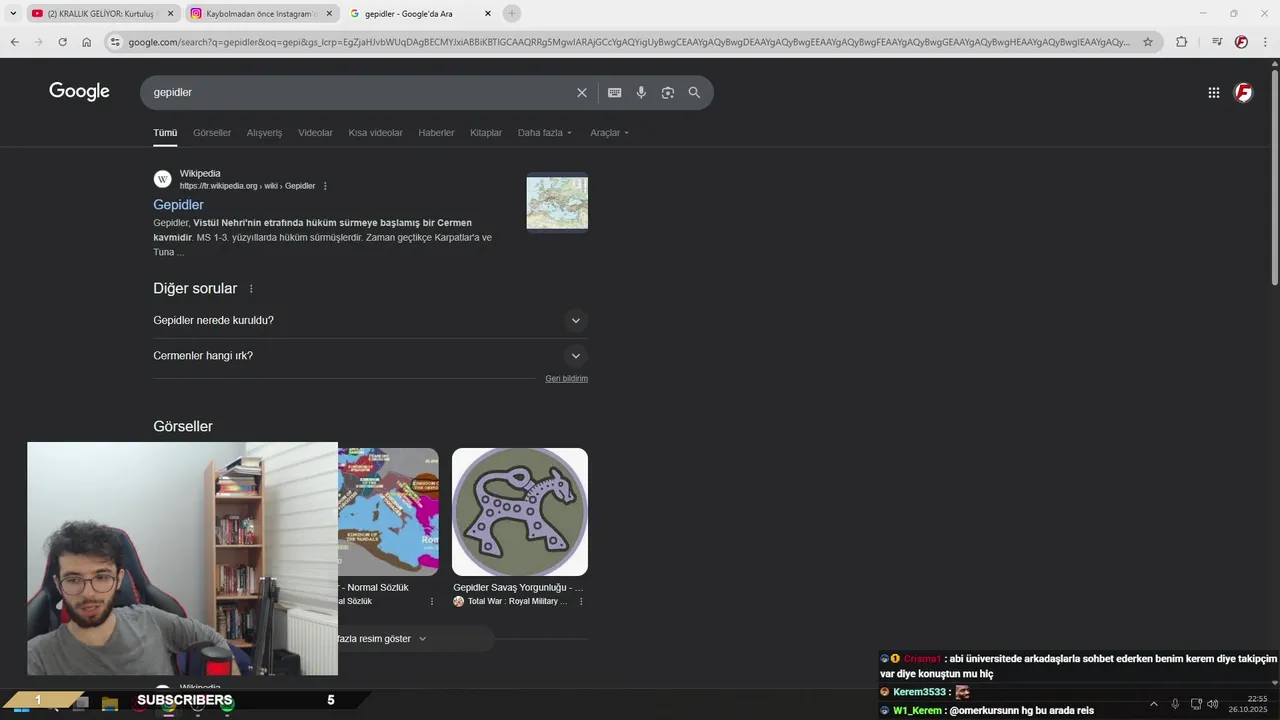Open the Araçlar tools dropdown
Viewport: 1280px width, 720px height.
click(x=609, y=132)
